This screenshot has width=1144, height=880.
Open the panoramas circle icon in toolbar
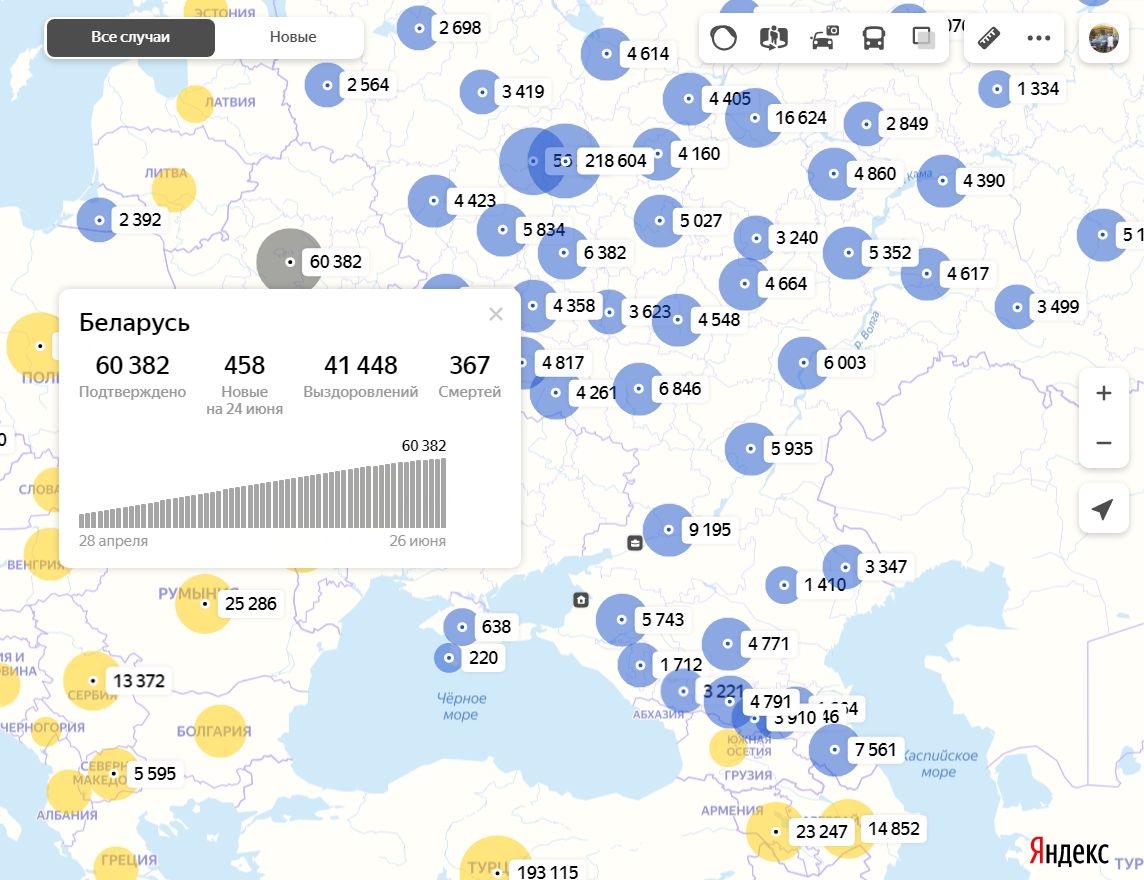[724, 37]
